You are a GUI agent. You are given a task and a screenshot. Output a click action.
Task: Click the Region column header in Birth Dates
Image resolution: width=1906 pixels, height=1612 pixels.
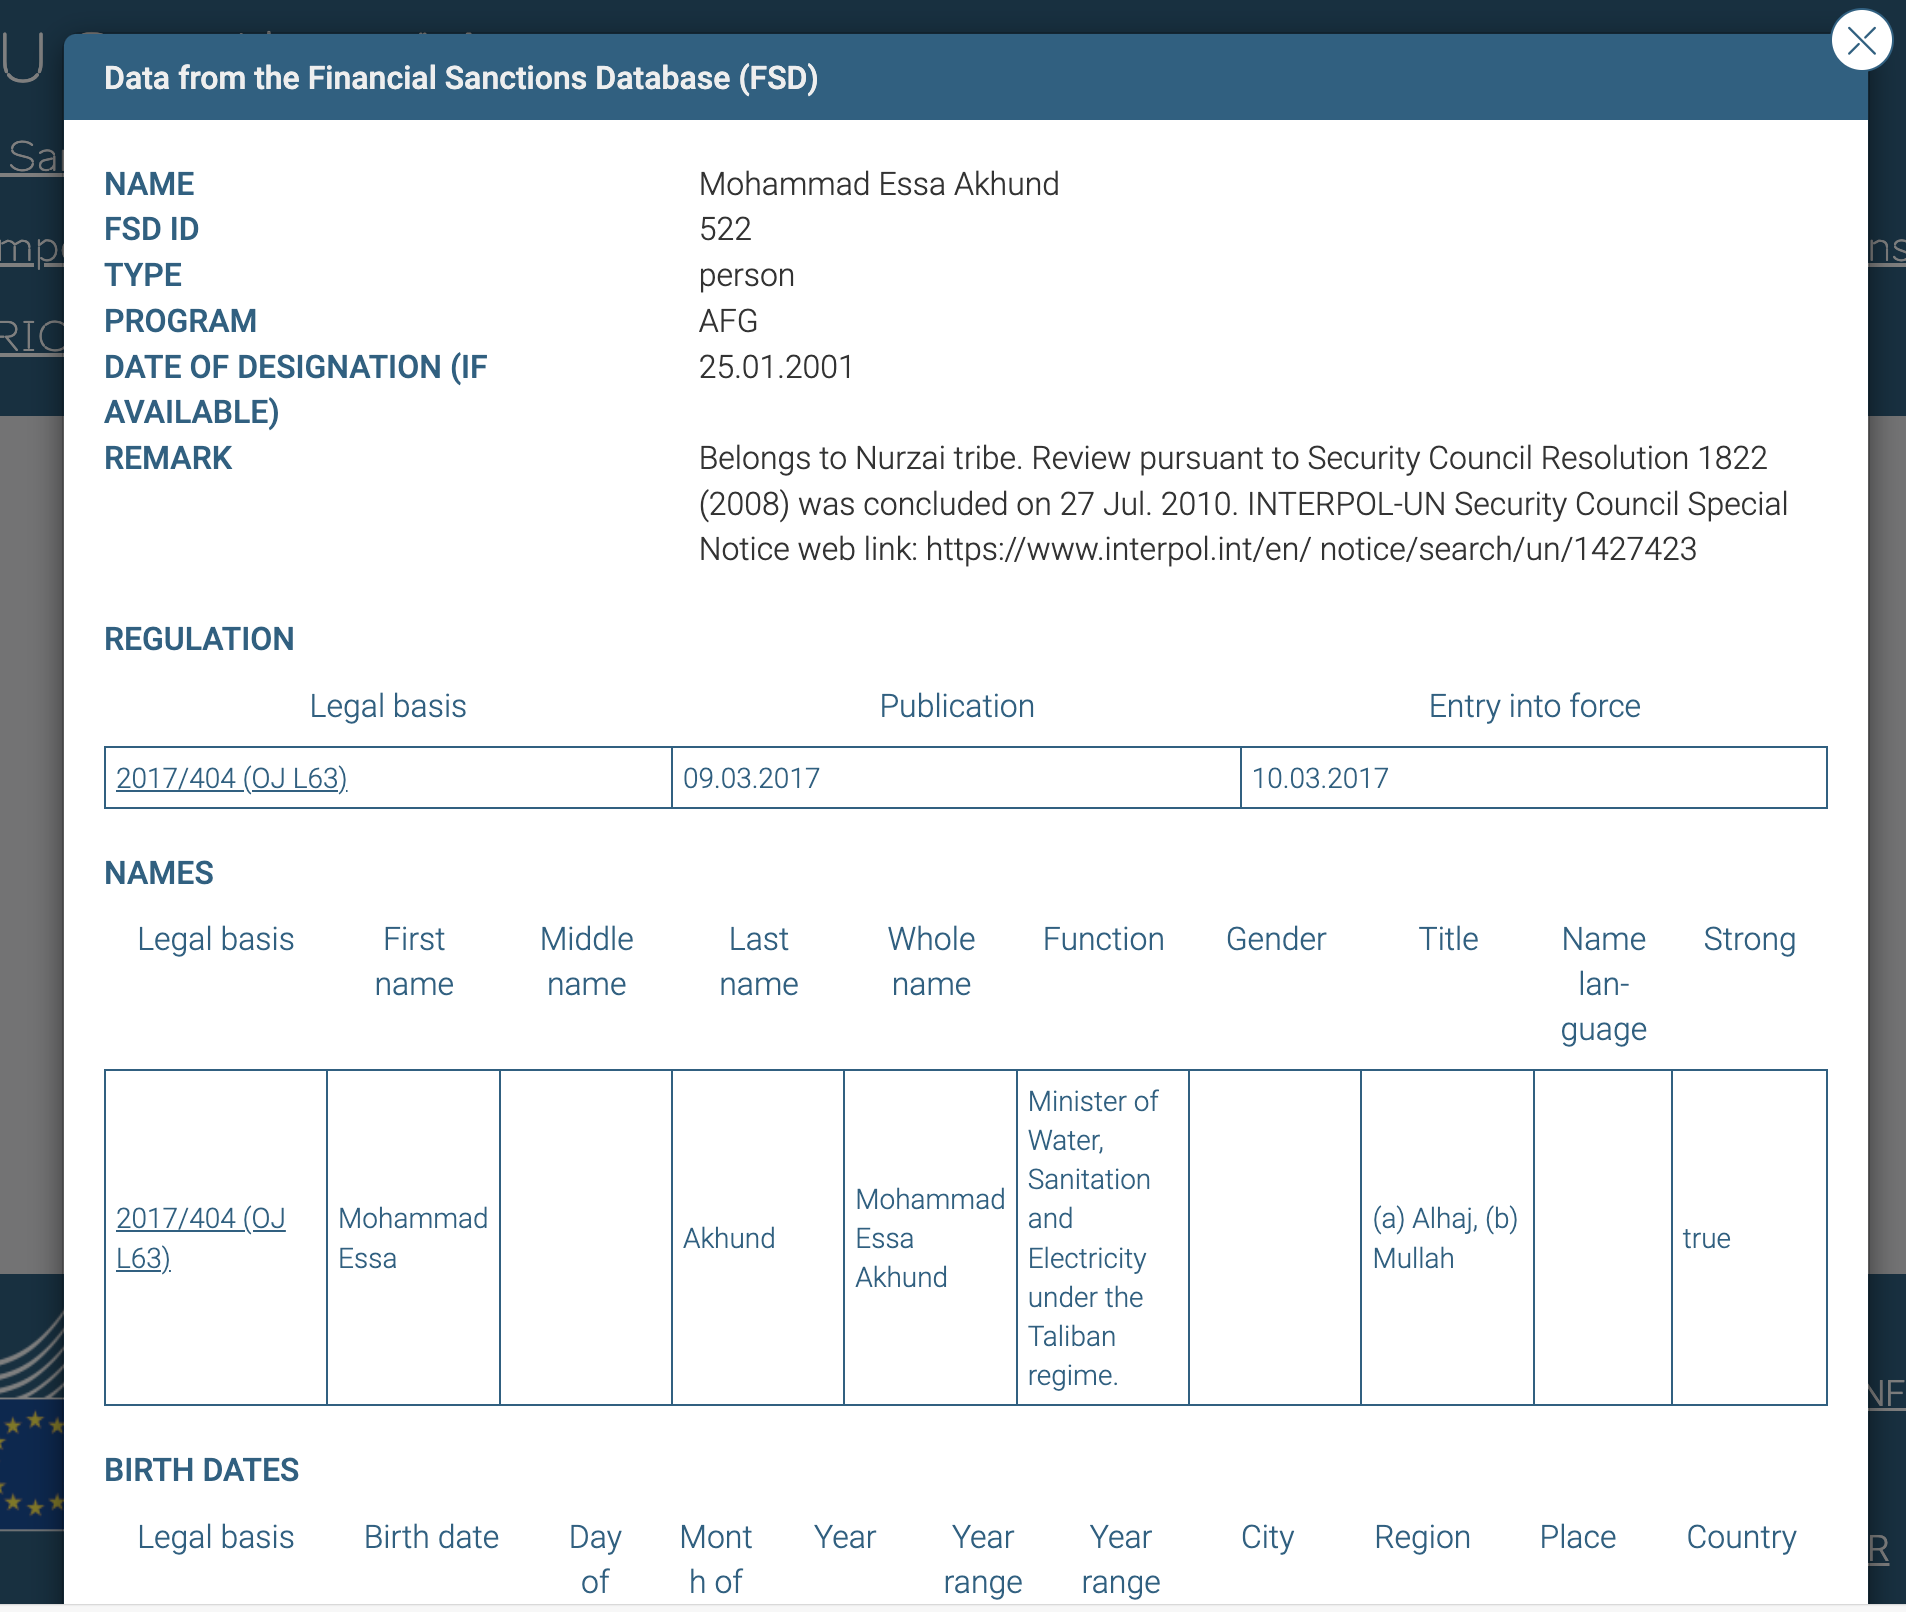coord(1422,1537)
